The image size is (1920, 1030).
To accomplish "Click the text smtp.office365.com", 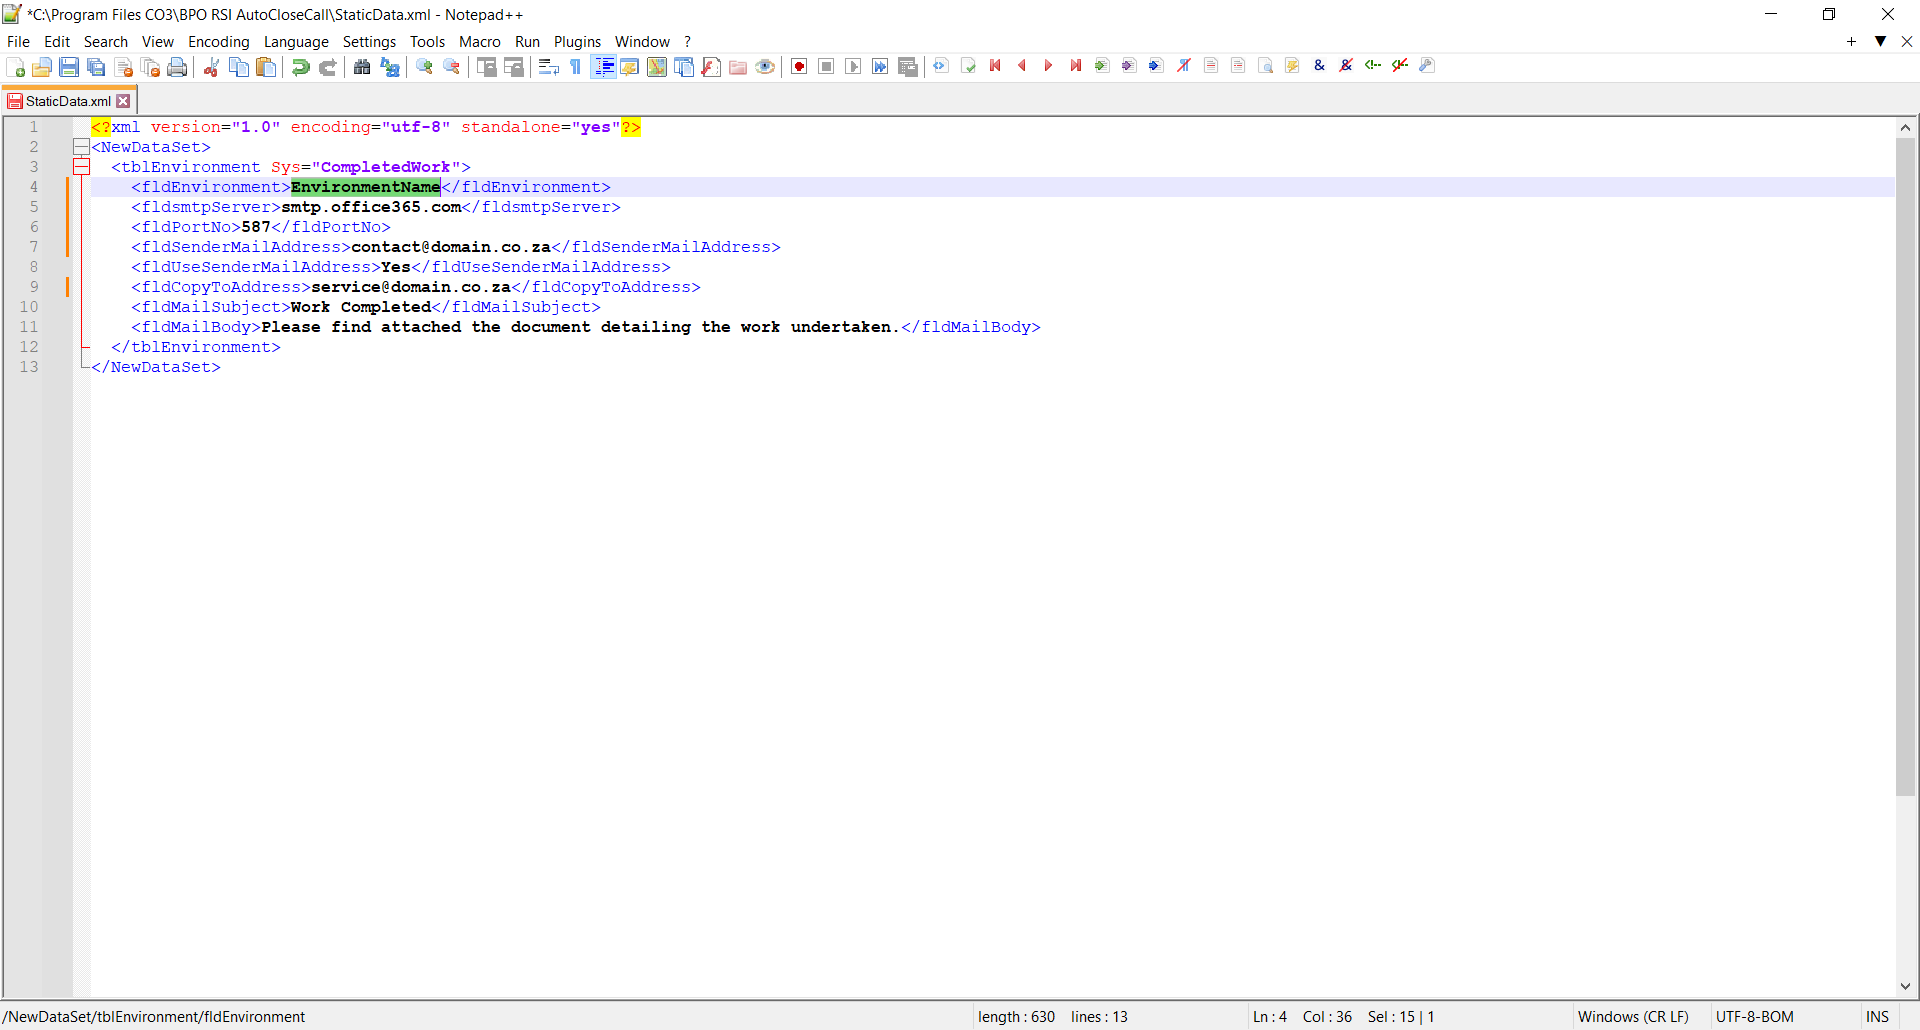I will 371,207.
